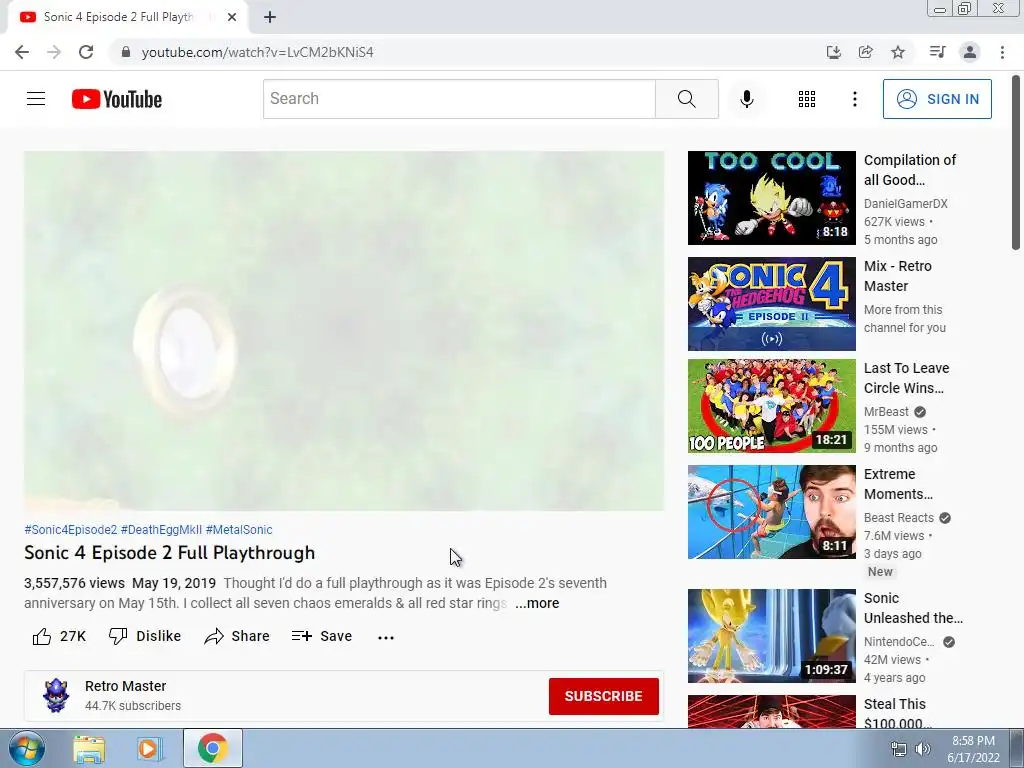Open Steal This $100,000 video title
1024x768 pixels.
tap(898, 713)
